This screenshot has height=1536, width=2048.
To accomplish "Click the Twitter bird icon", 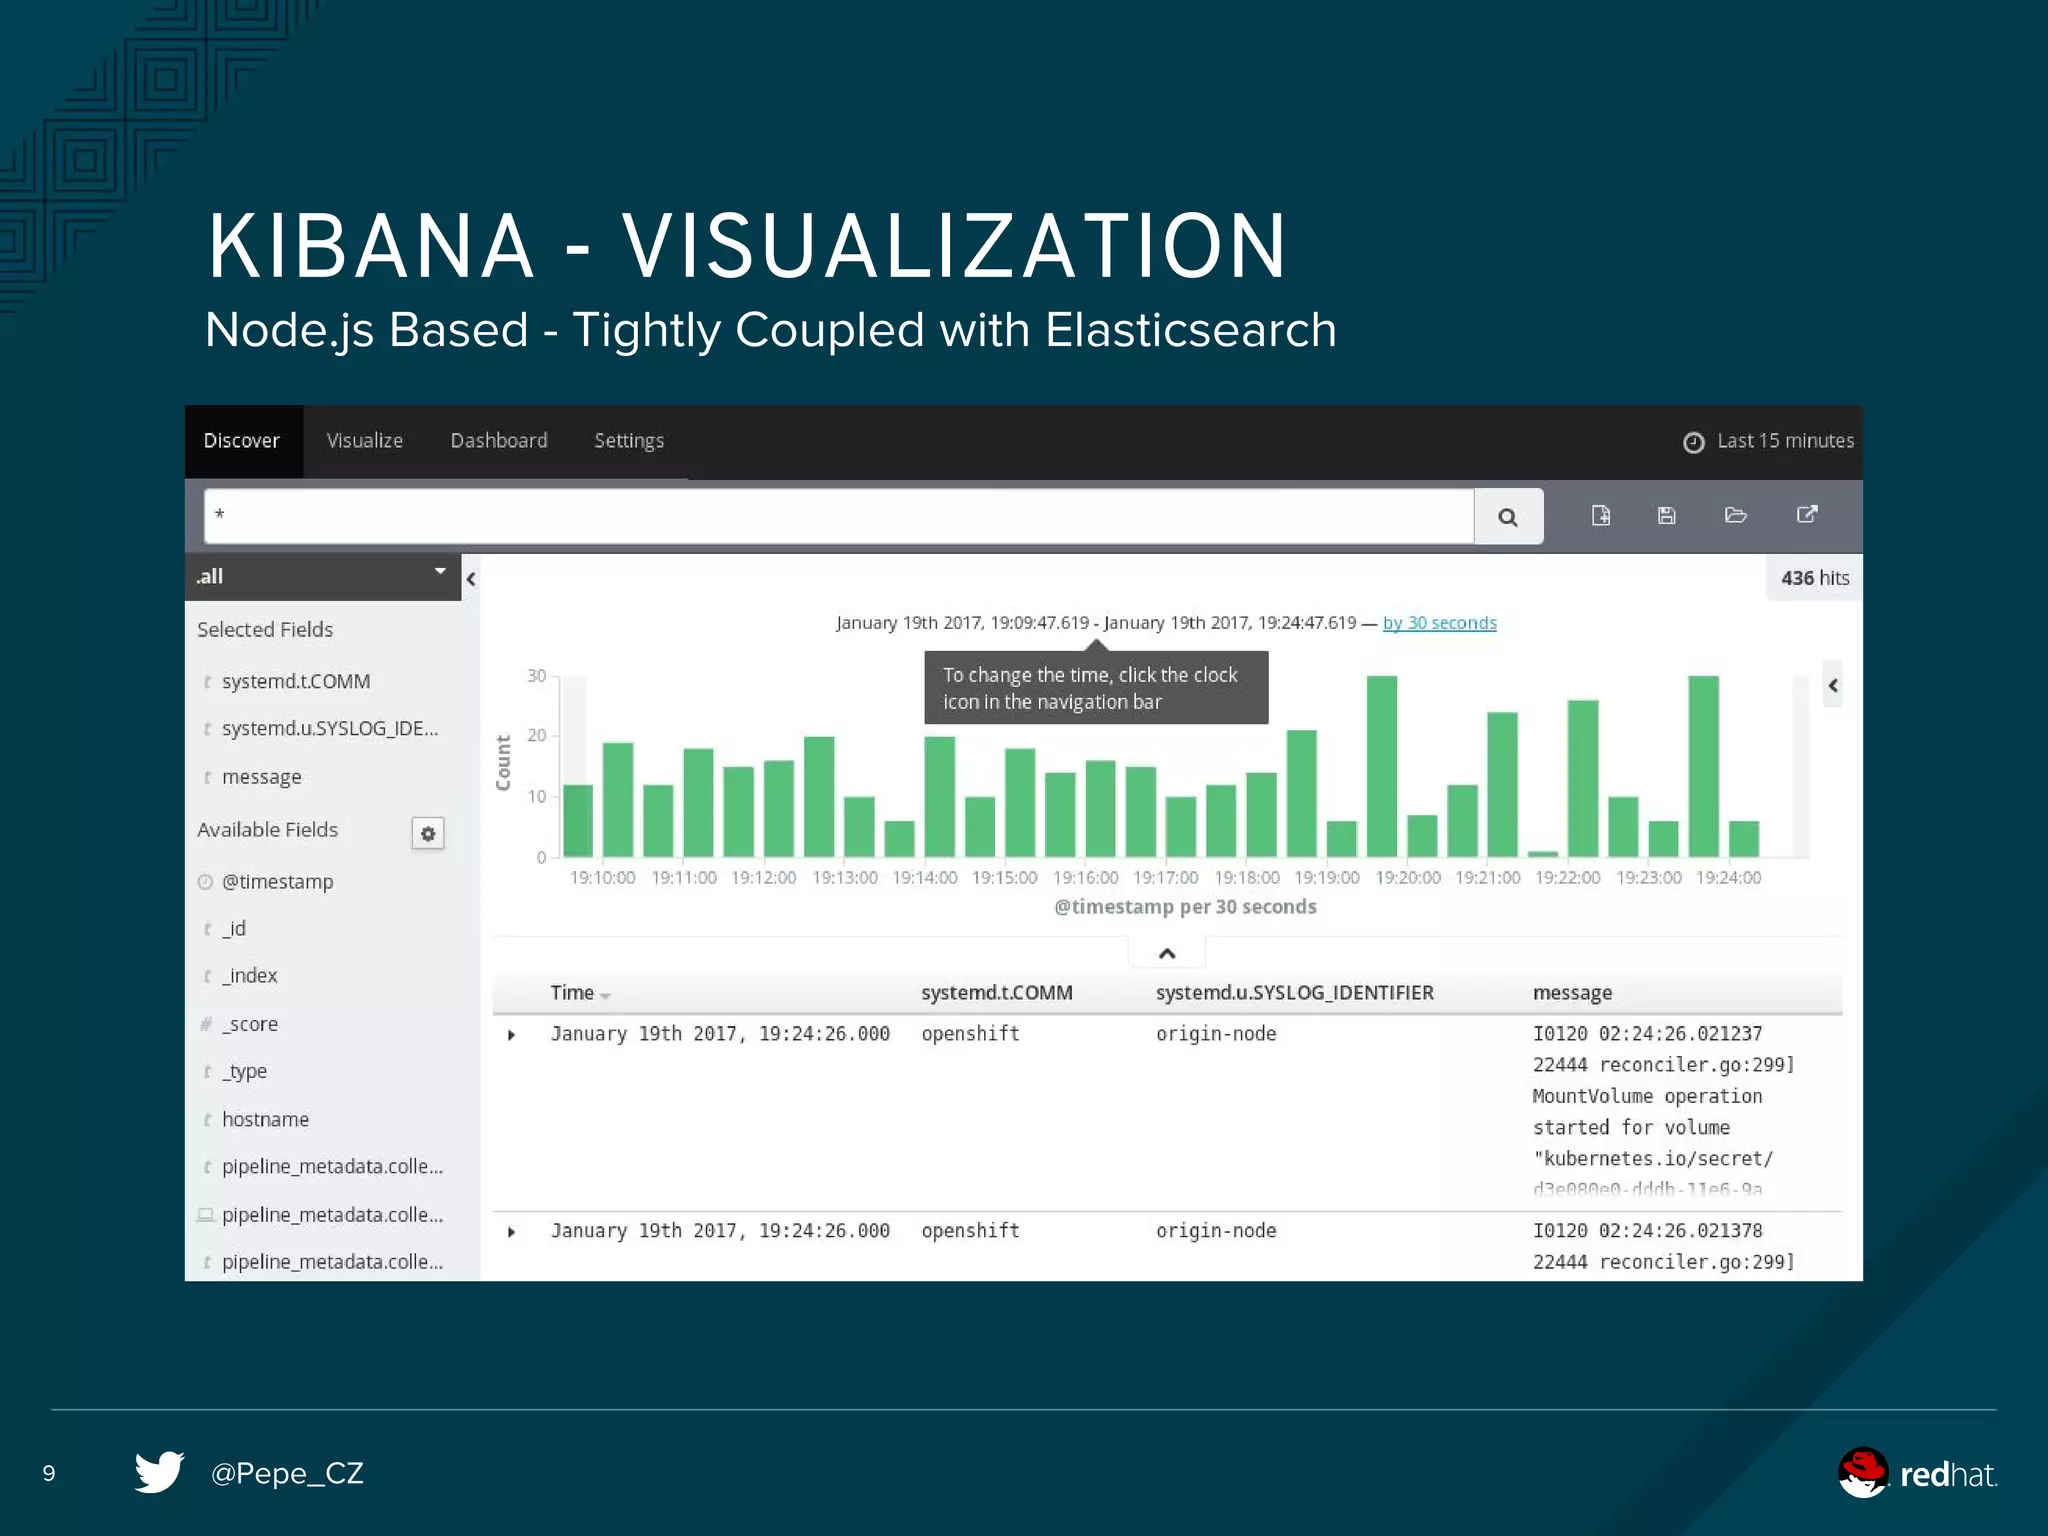I will pos(159,1472).
